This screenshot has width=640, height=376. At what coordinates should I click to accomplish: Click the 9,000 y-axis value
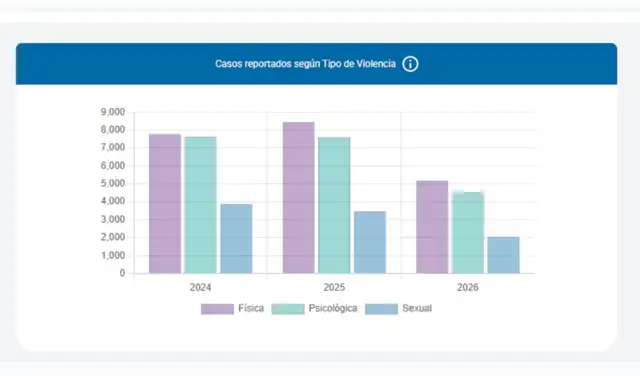click(113, 112)
